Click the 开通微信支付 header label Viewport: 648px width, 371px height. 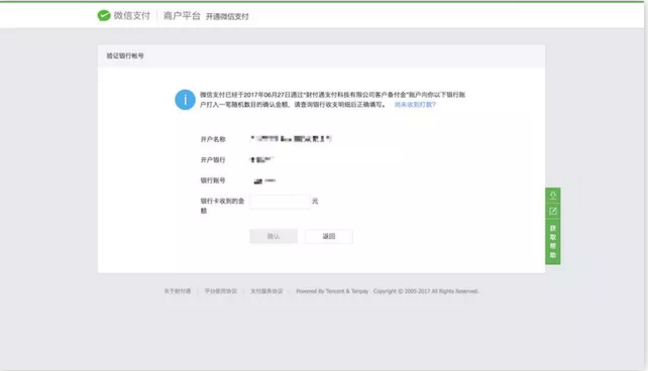point(227,17)
